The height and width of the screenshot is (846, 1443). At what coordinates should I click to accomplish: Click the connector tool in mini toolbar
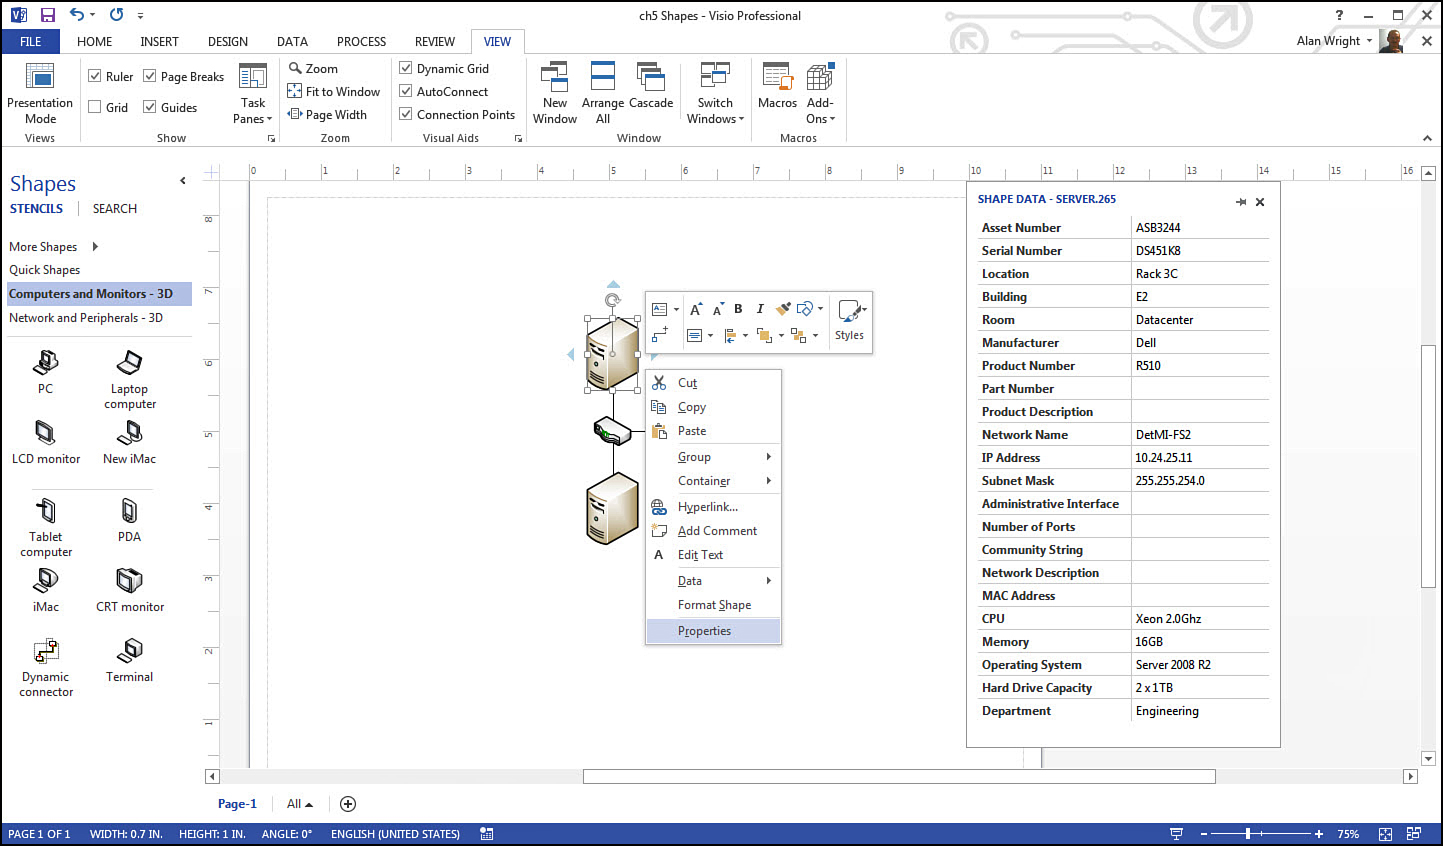(x=660, y=335)
